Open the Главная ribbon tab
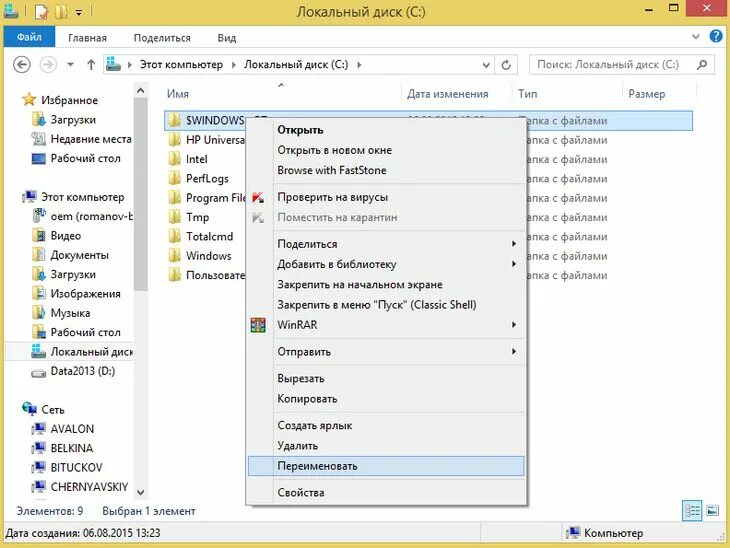The height and width of the screenshot is (548, 730). point(87,38)
